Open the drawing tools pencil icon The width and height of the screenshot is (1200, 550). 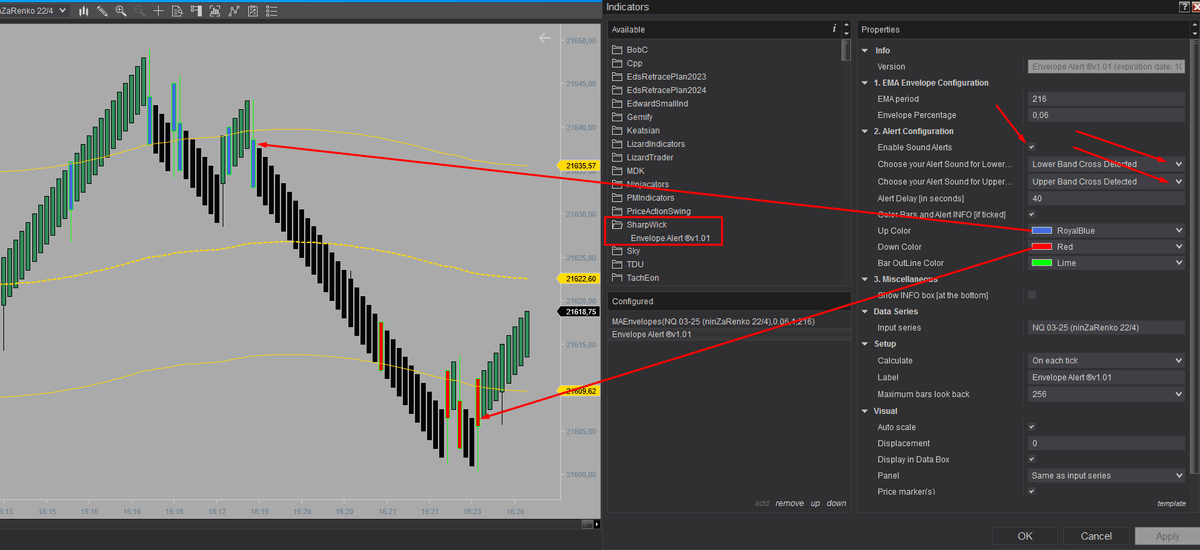click(x=102, y=11)
